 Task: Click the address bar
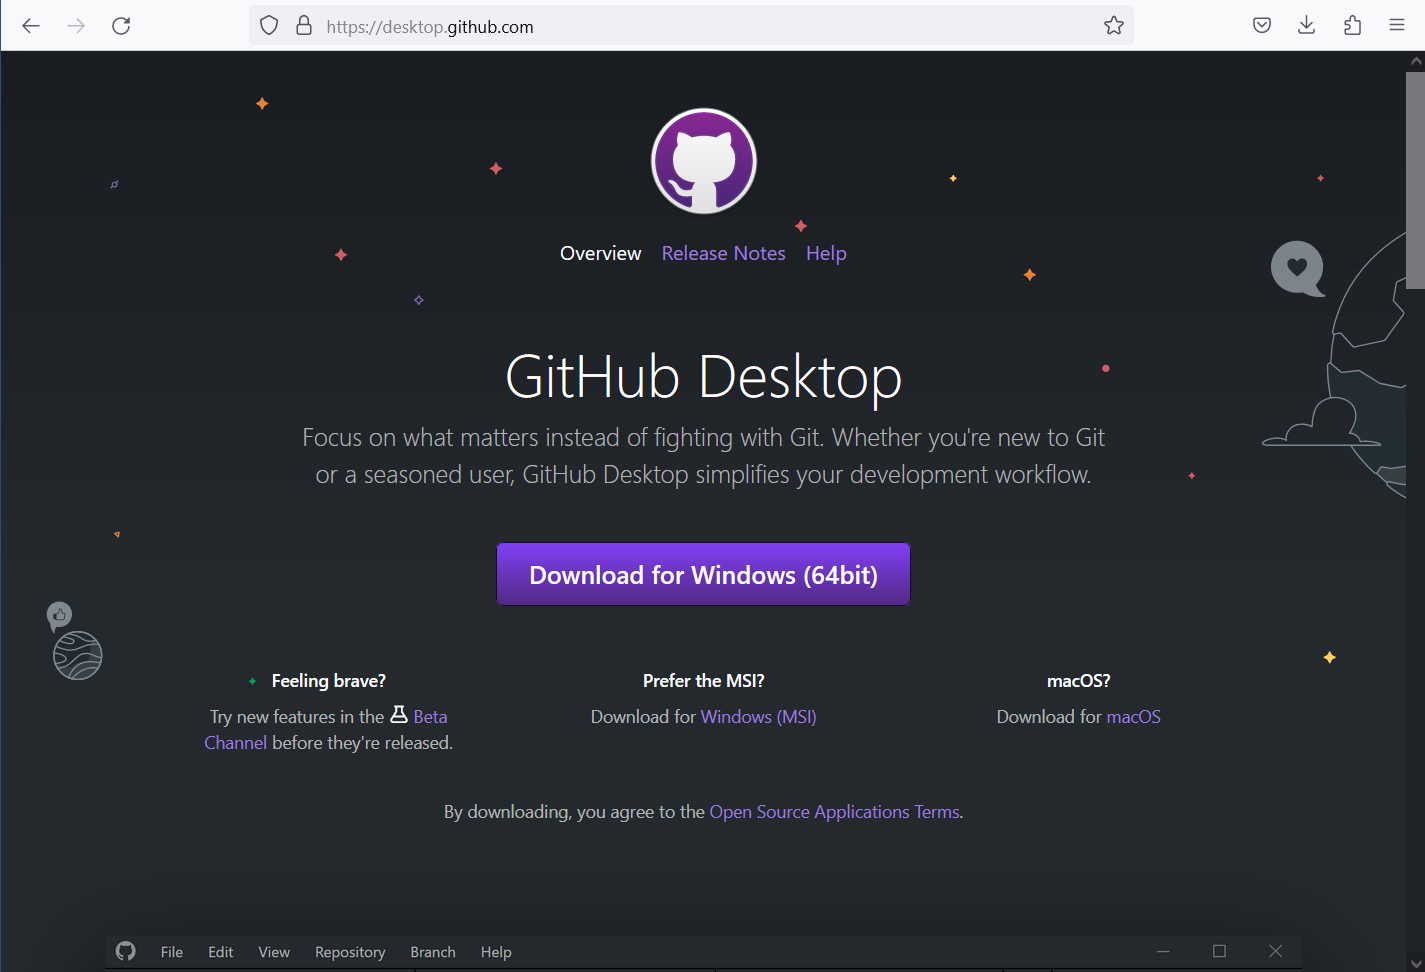click(x=600, y=26)
